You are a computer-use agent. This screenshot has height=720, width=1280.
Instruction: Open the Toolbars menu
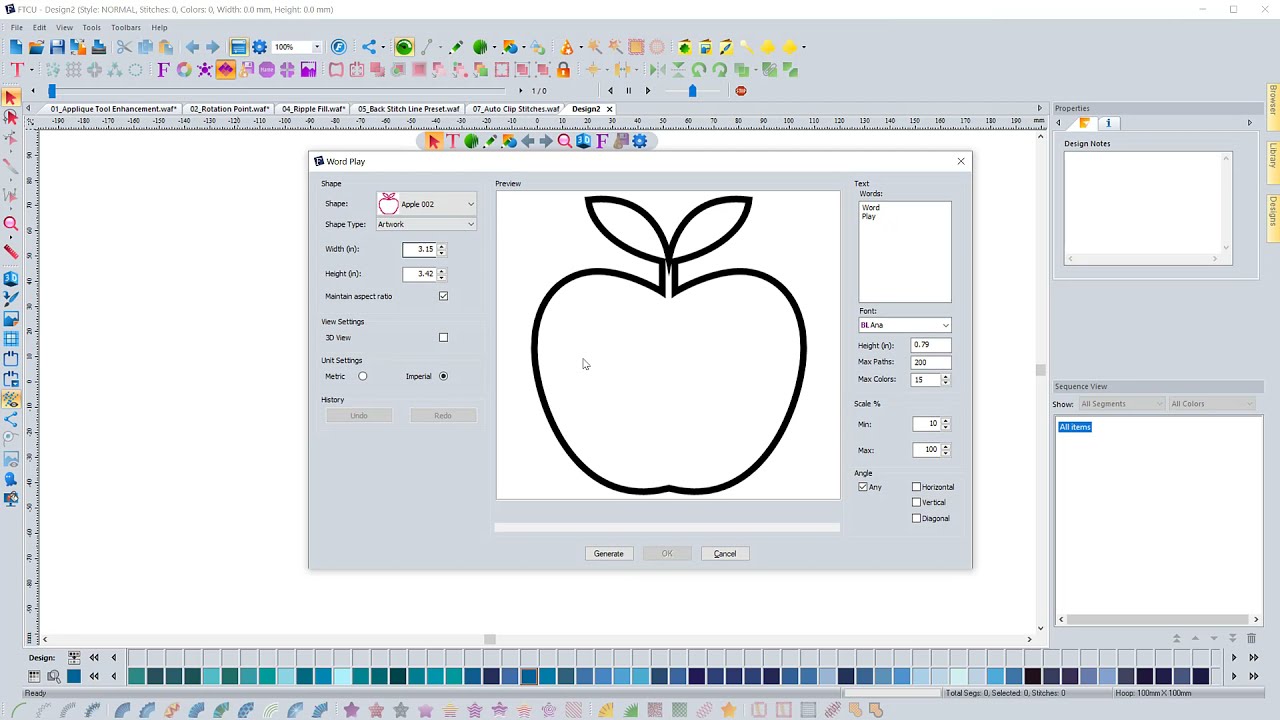(126, 28)
